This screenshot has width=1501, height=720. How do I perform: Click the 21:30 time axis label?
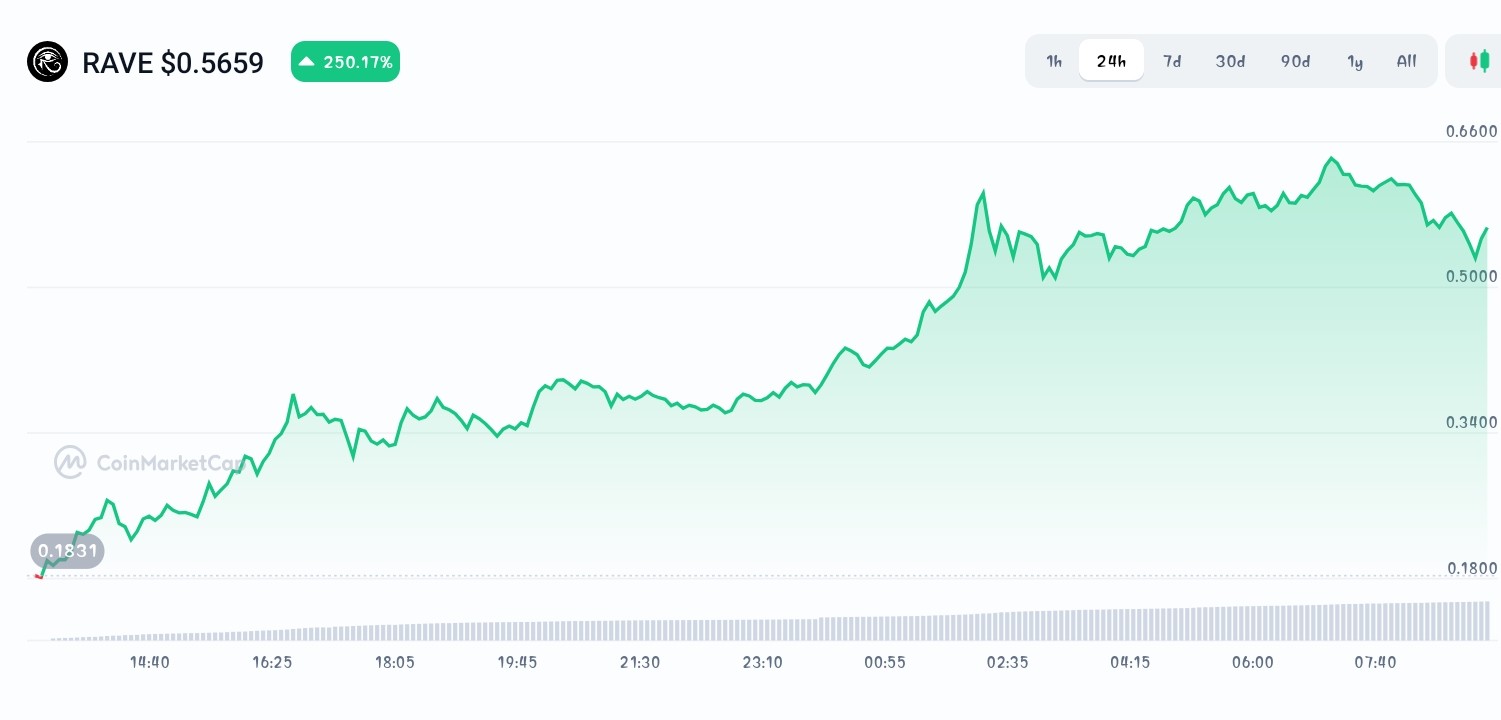[640, 662]
